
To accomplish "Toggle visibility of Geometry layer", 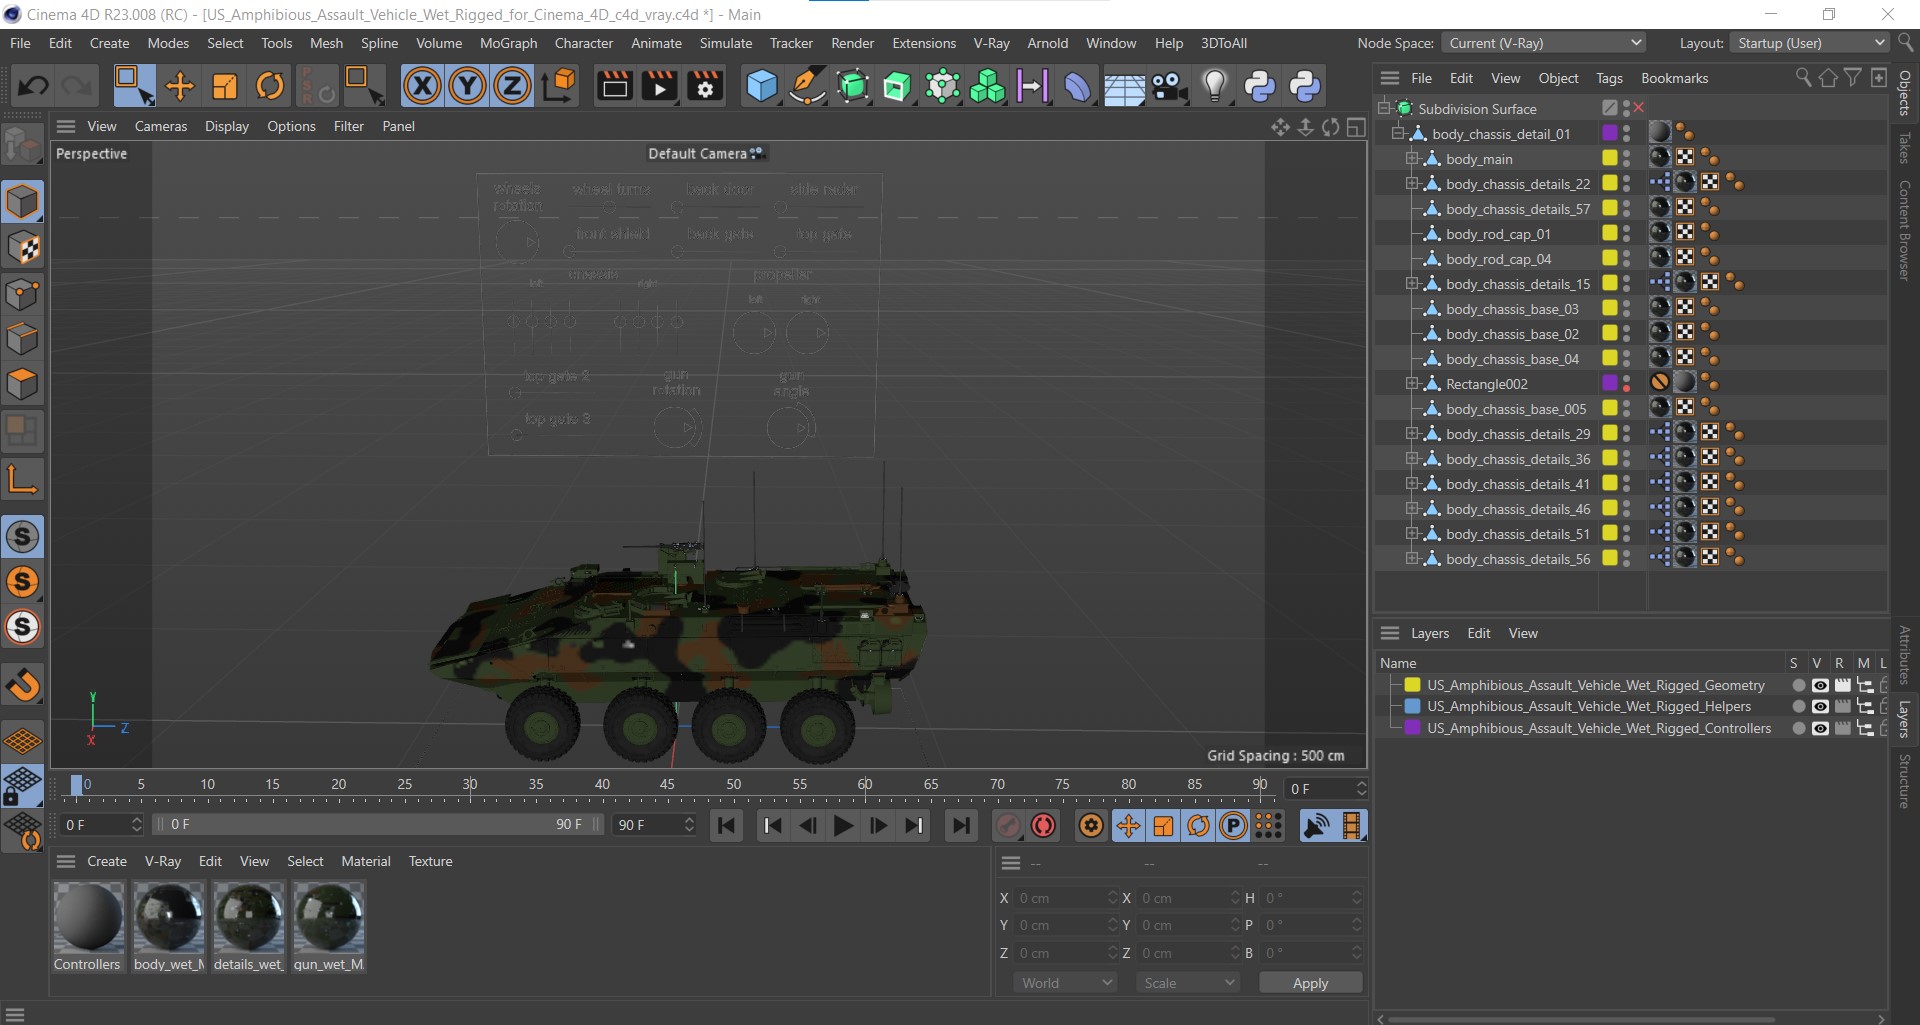I will [1820, 685].
